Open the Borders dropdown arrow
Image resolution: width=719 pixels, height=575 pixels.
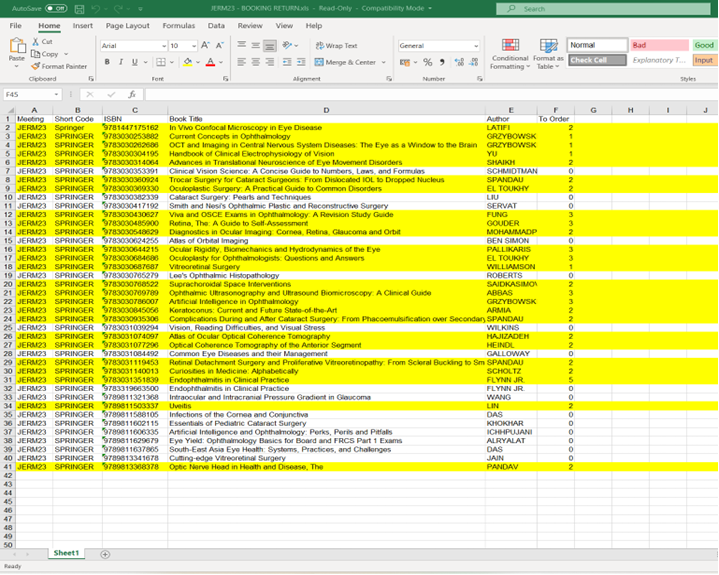point(171,62)
